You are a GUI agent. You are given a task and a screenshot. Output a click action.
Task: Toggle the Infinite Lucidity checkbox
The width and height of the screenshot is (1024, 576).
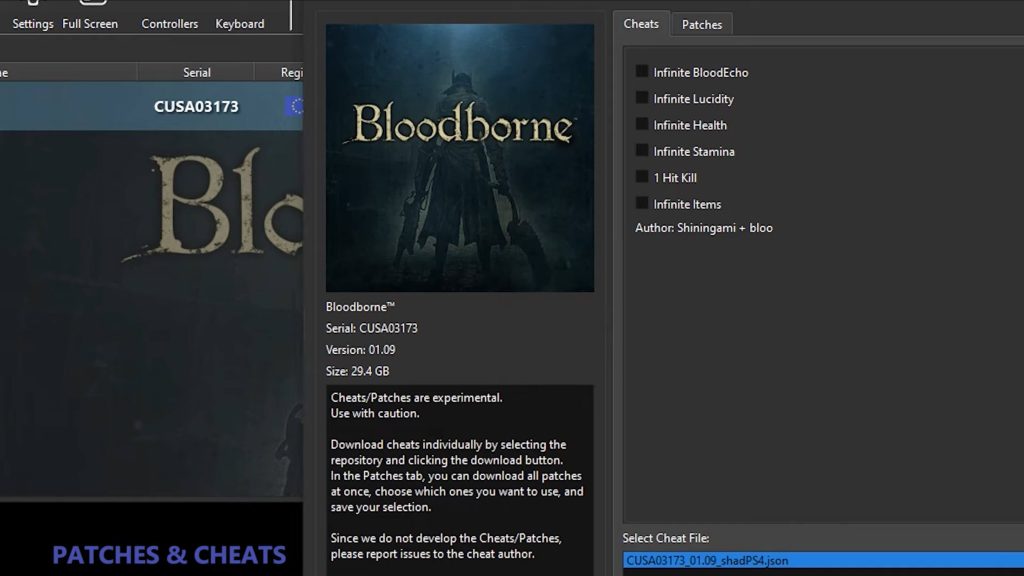642,98
